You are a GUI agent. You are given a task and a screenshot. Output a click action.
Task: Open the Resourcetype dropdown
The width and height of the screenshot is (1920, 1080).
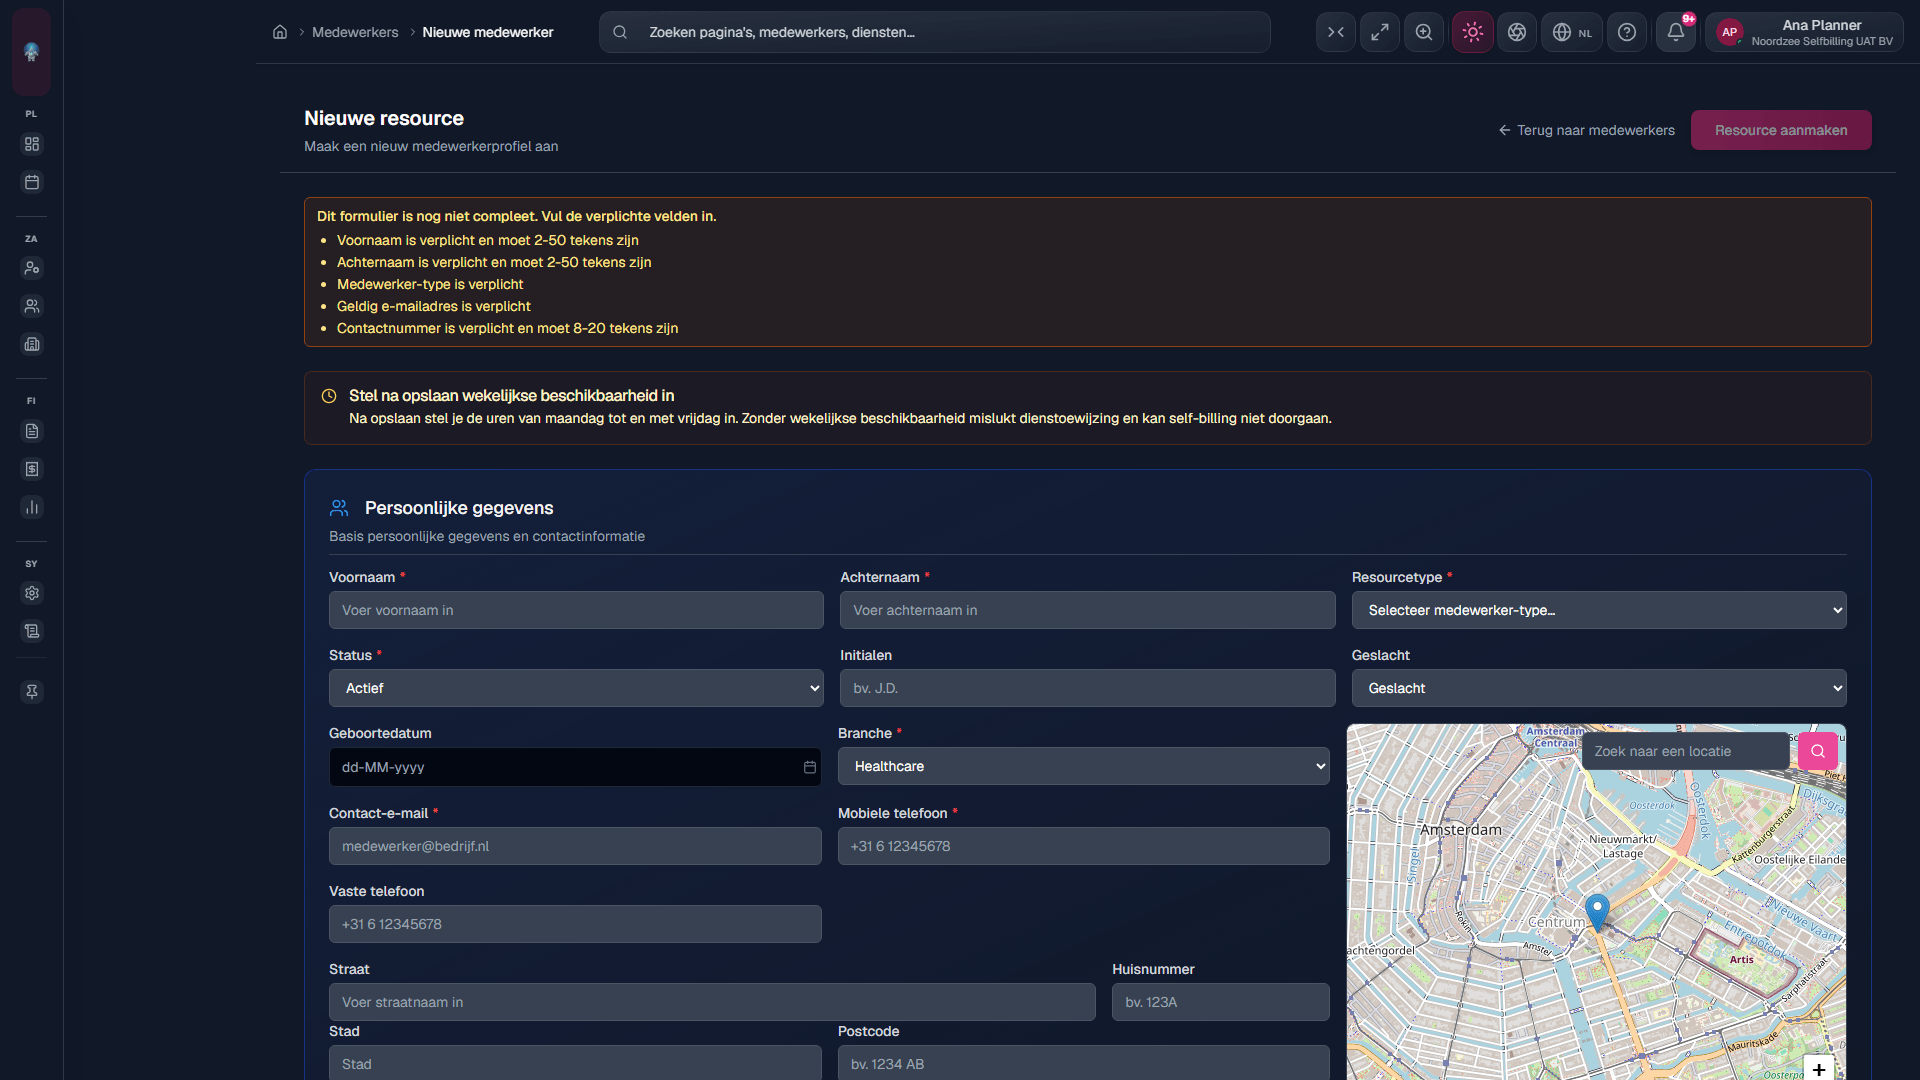click(x=1599, y=610)
